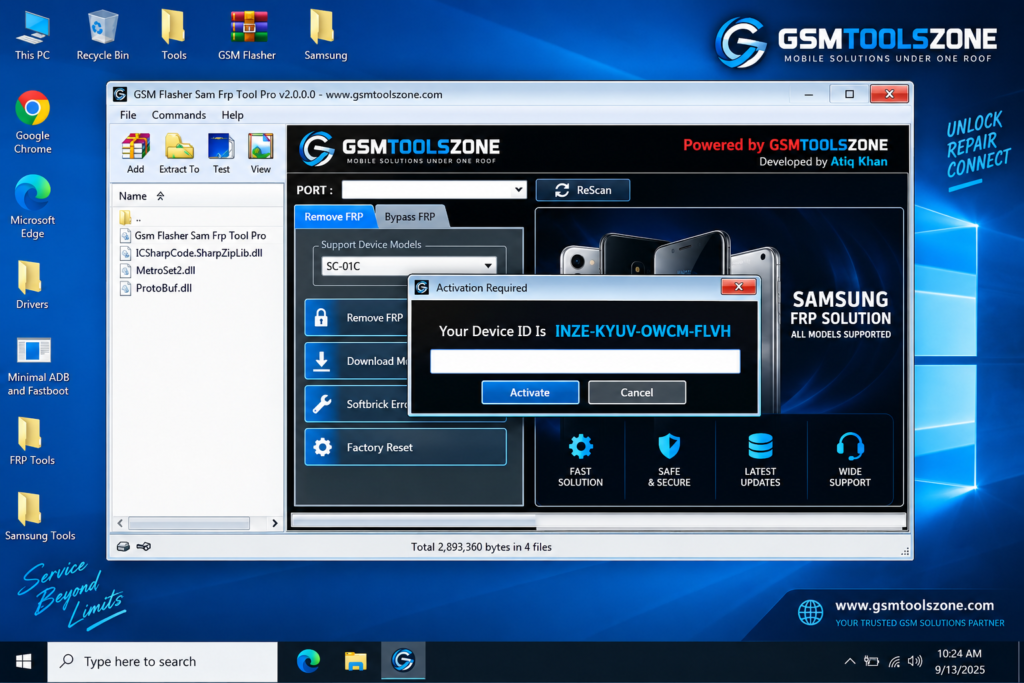This screenshot has width=1024, height=683.
Task: Switch to the Bypass FRP tab
Action: tap(409, 217)
